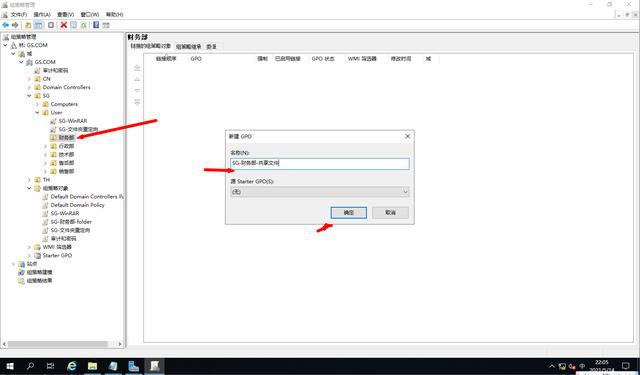640x375 pixels.
Task: Click the last toolbar icon after Help
Action: pyautogui.click(x=106, y=25)
